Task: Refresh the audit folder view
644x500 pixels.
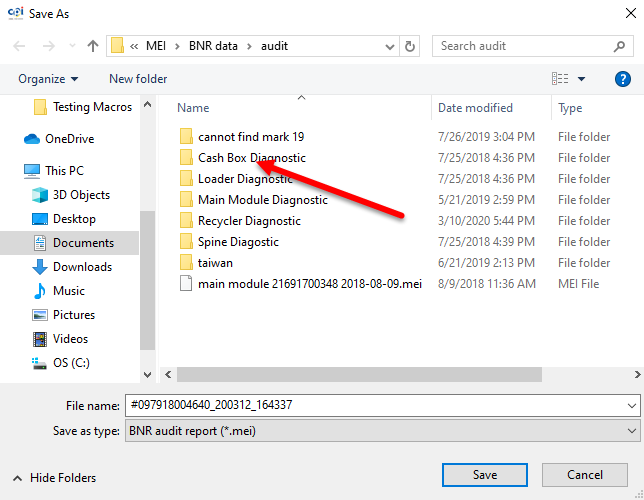Action: coord(411,46)
